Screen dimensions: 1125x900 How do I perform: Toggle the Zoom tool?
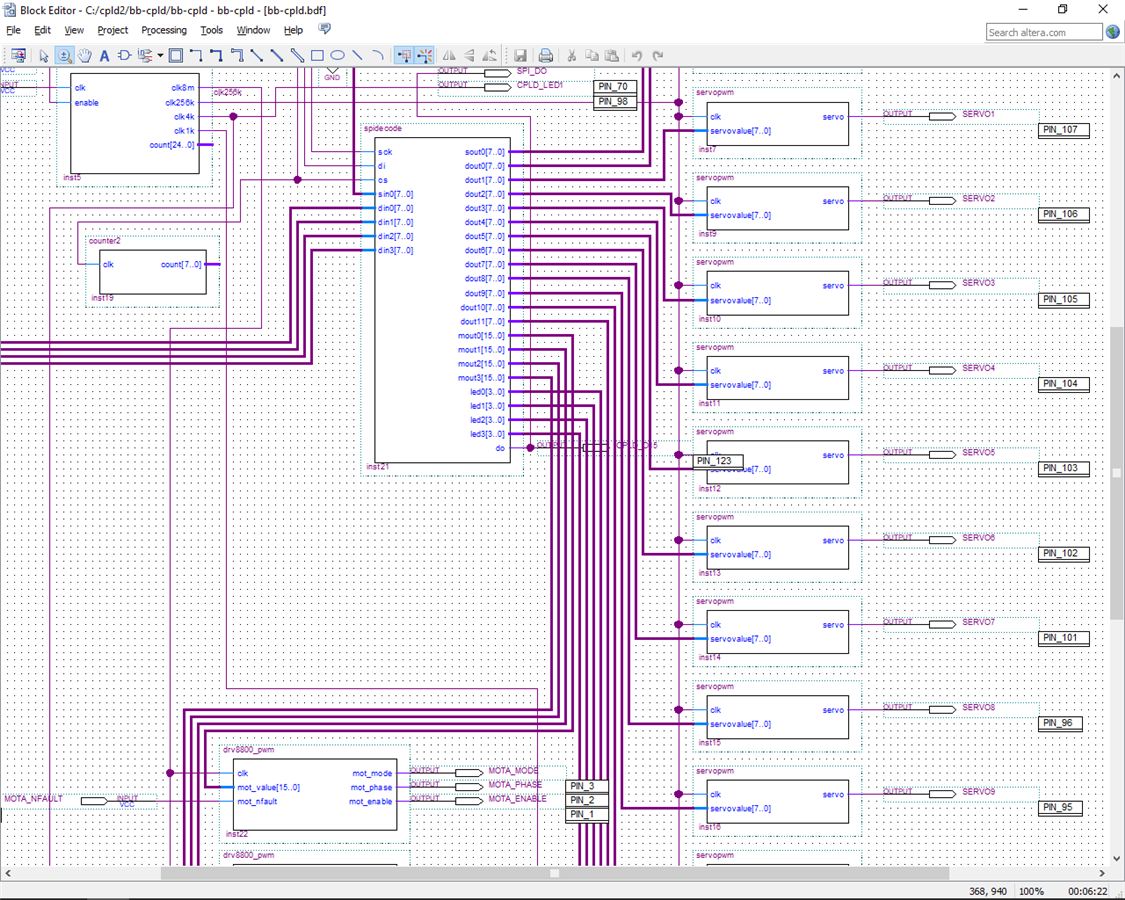tap(64, 56)
